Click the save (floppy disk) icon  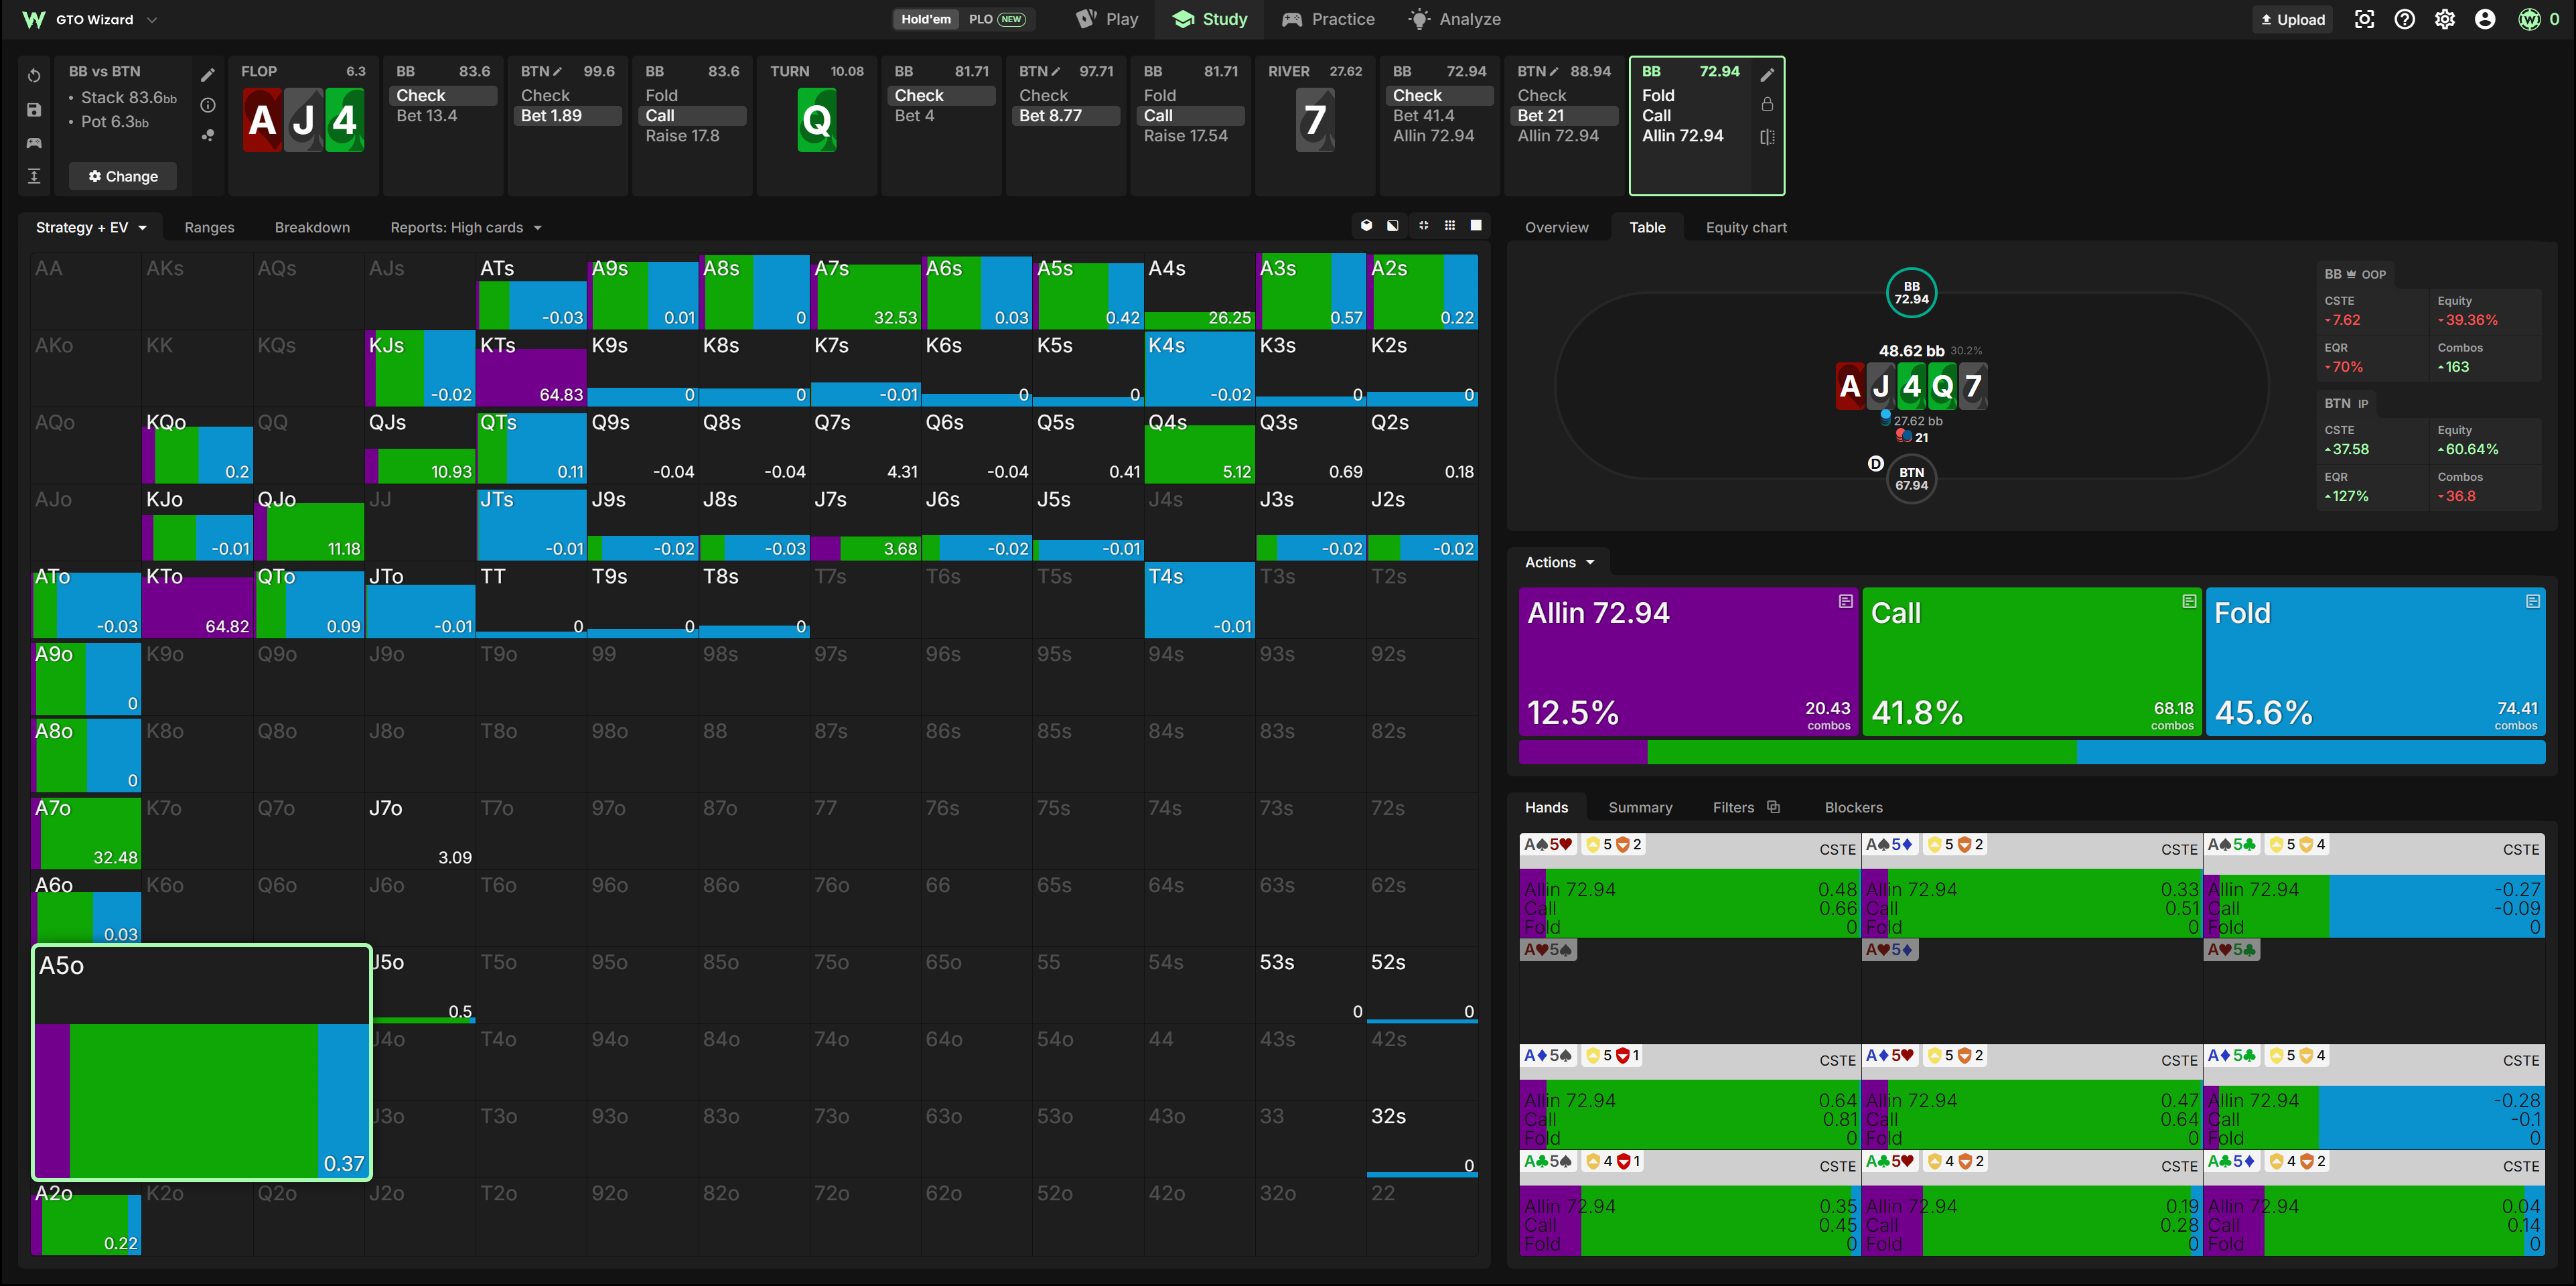(34, 110)
